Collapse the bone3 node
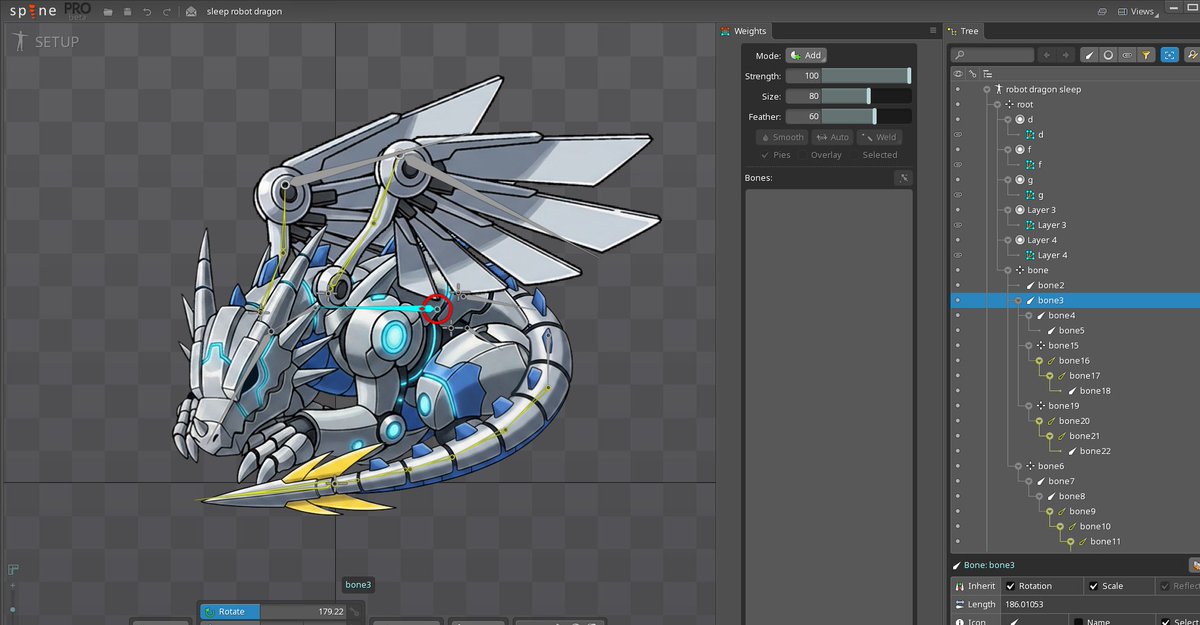 1018,300
